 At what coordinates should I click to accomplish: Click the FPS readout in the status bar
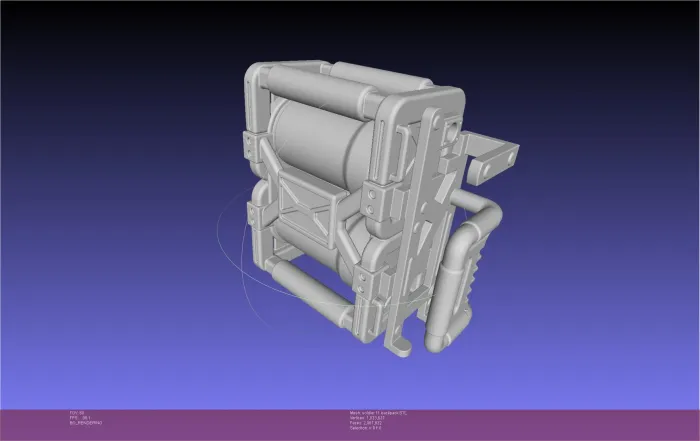(80, 418)
